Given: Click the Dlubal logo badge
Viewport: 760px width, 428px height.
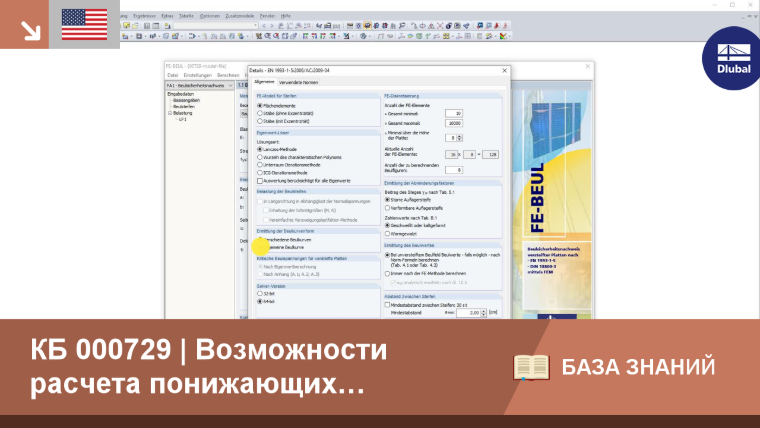Looking at the screenshot, I should [x=733, y=59].
